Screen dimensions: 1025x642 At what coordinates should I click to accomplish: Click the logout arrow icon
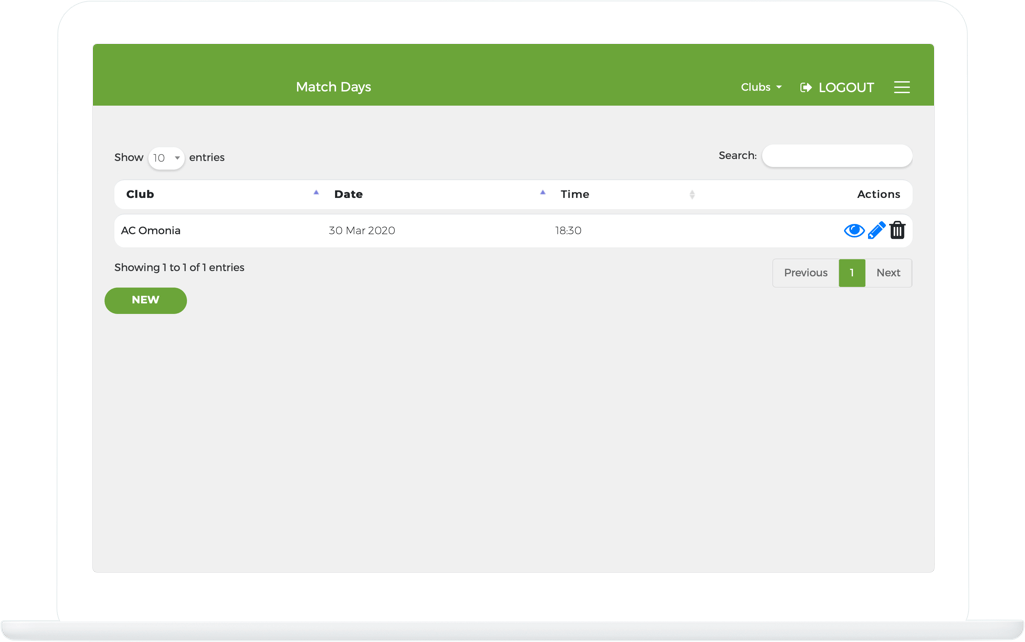point(806,88)
